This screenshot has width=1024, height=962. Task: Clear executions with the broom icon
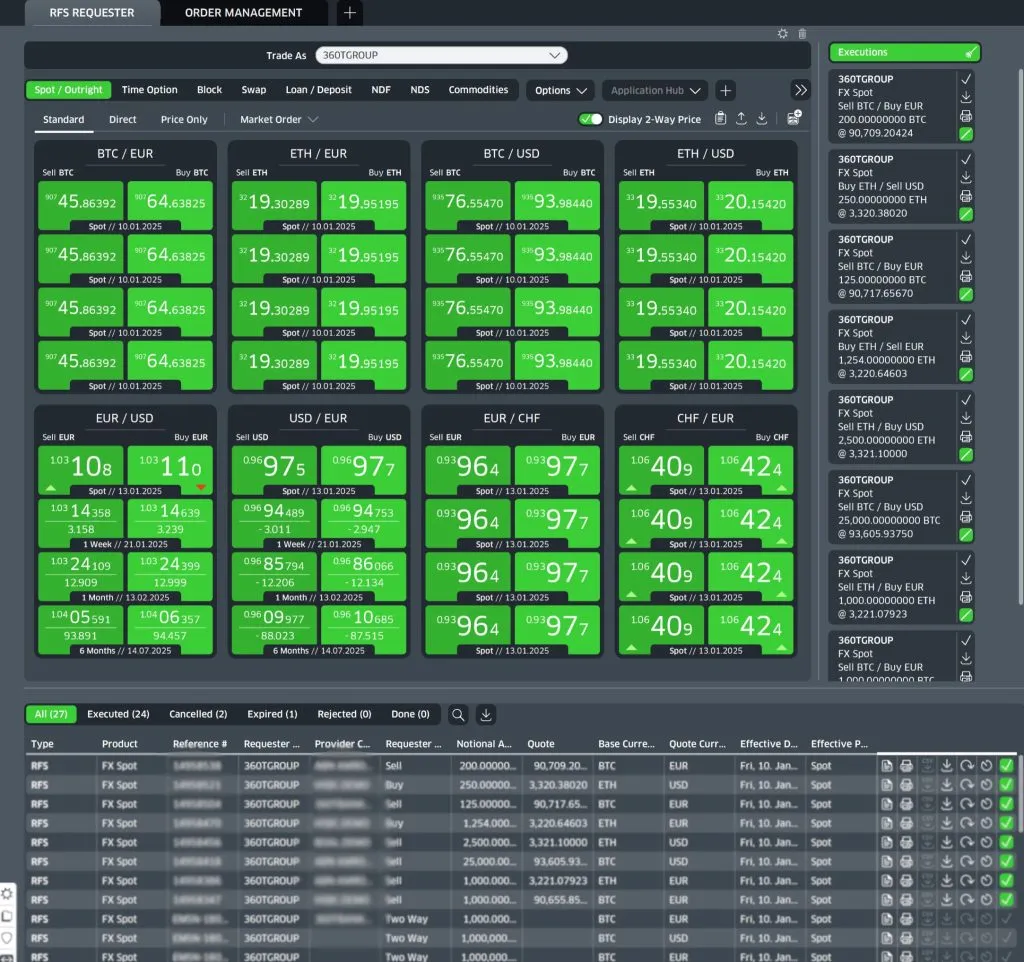point(971,52)
